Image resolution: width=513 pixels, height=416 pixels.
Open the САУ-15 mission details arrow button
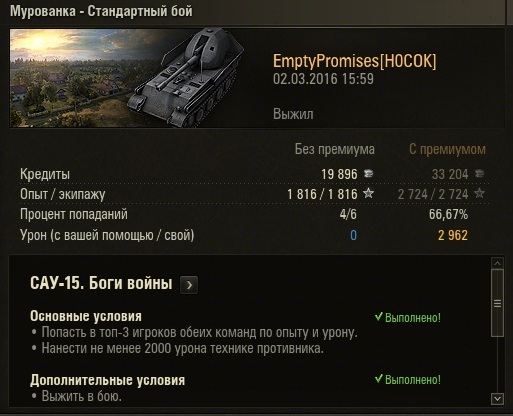(189, 285)
